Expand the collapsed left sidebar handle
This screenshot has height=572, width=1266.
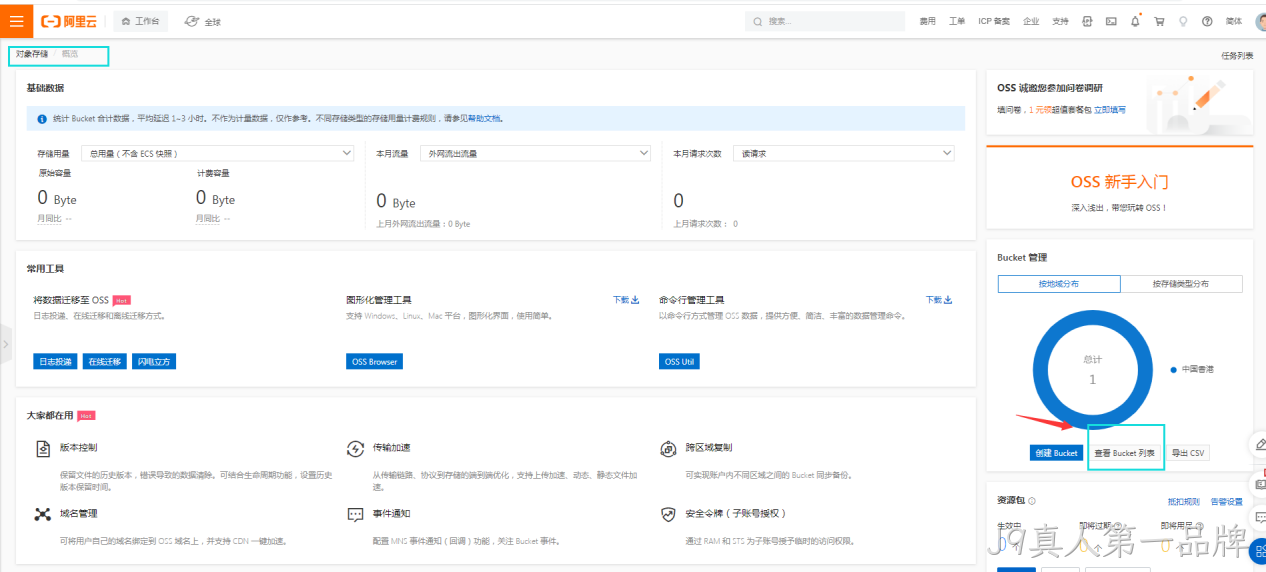click(5, 344)
